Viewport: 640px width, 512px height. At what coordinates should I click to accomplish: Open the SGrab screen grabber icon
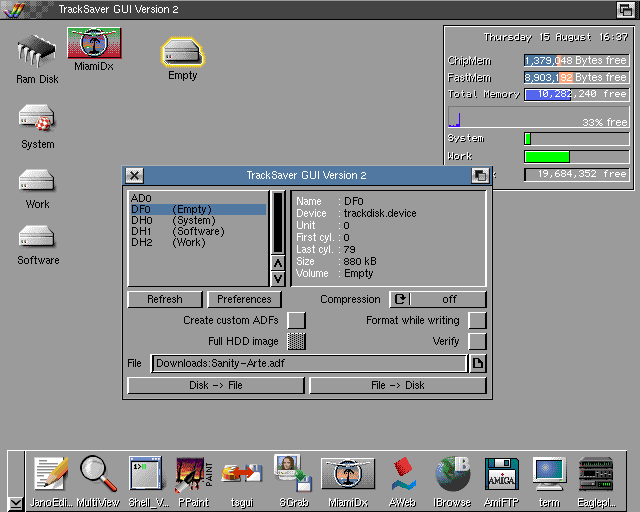click(x=291, y=474)
